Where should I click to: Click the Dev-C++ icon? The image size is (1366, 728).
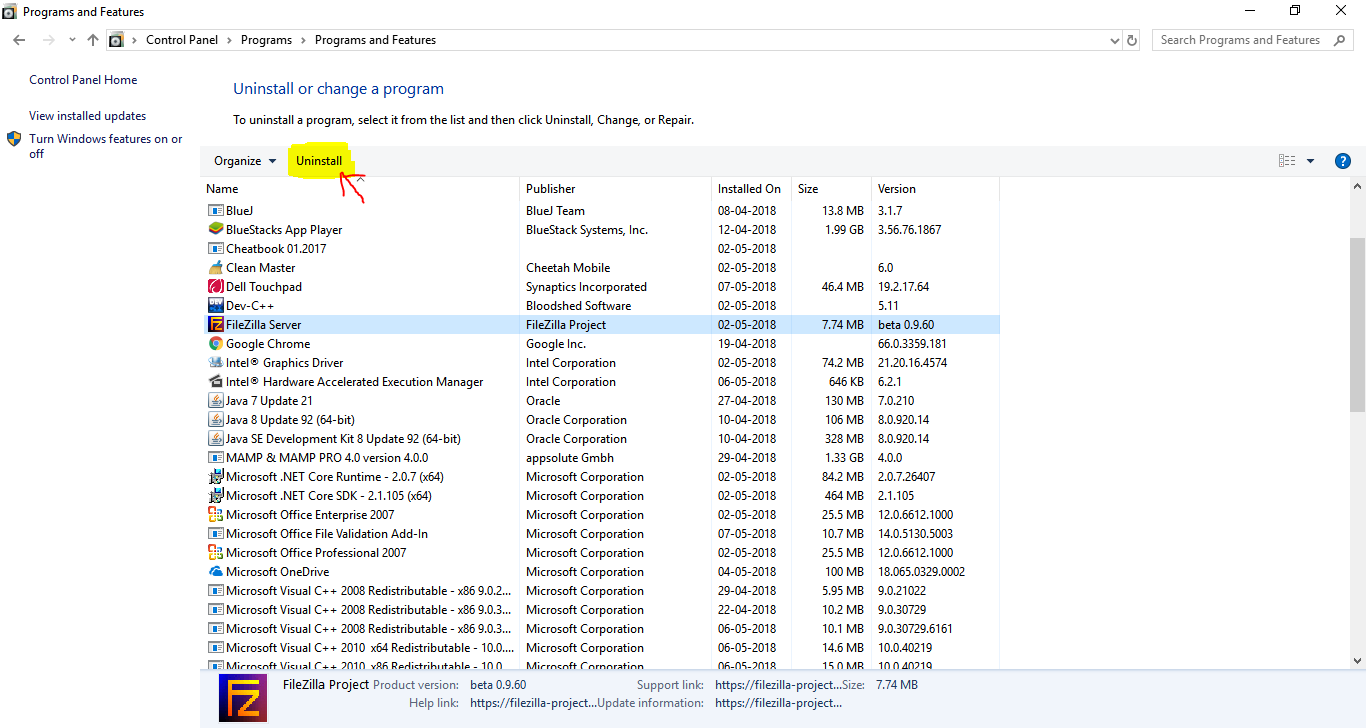point(215,306)
